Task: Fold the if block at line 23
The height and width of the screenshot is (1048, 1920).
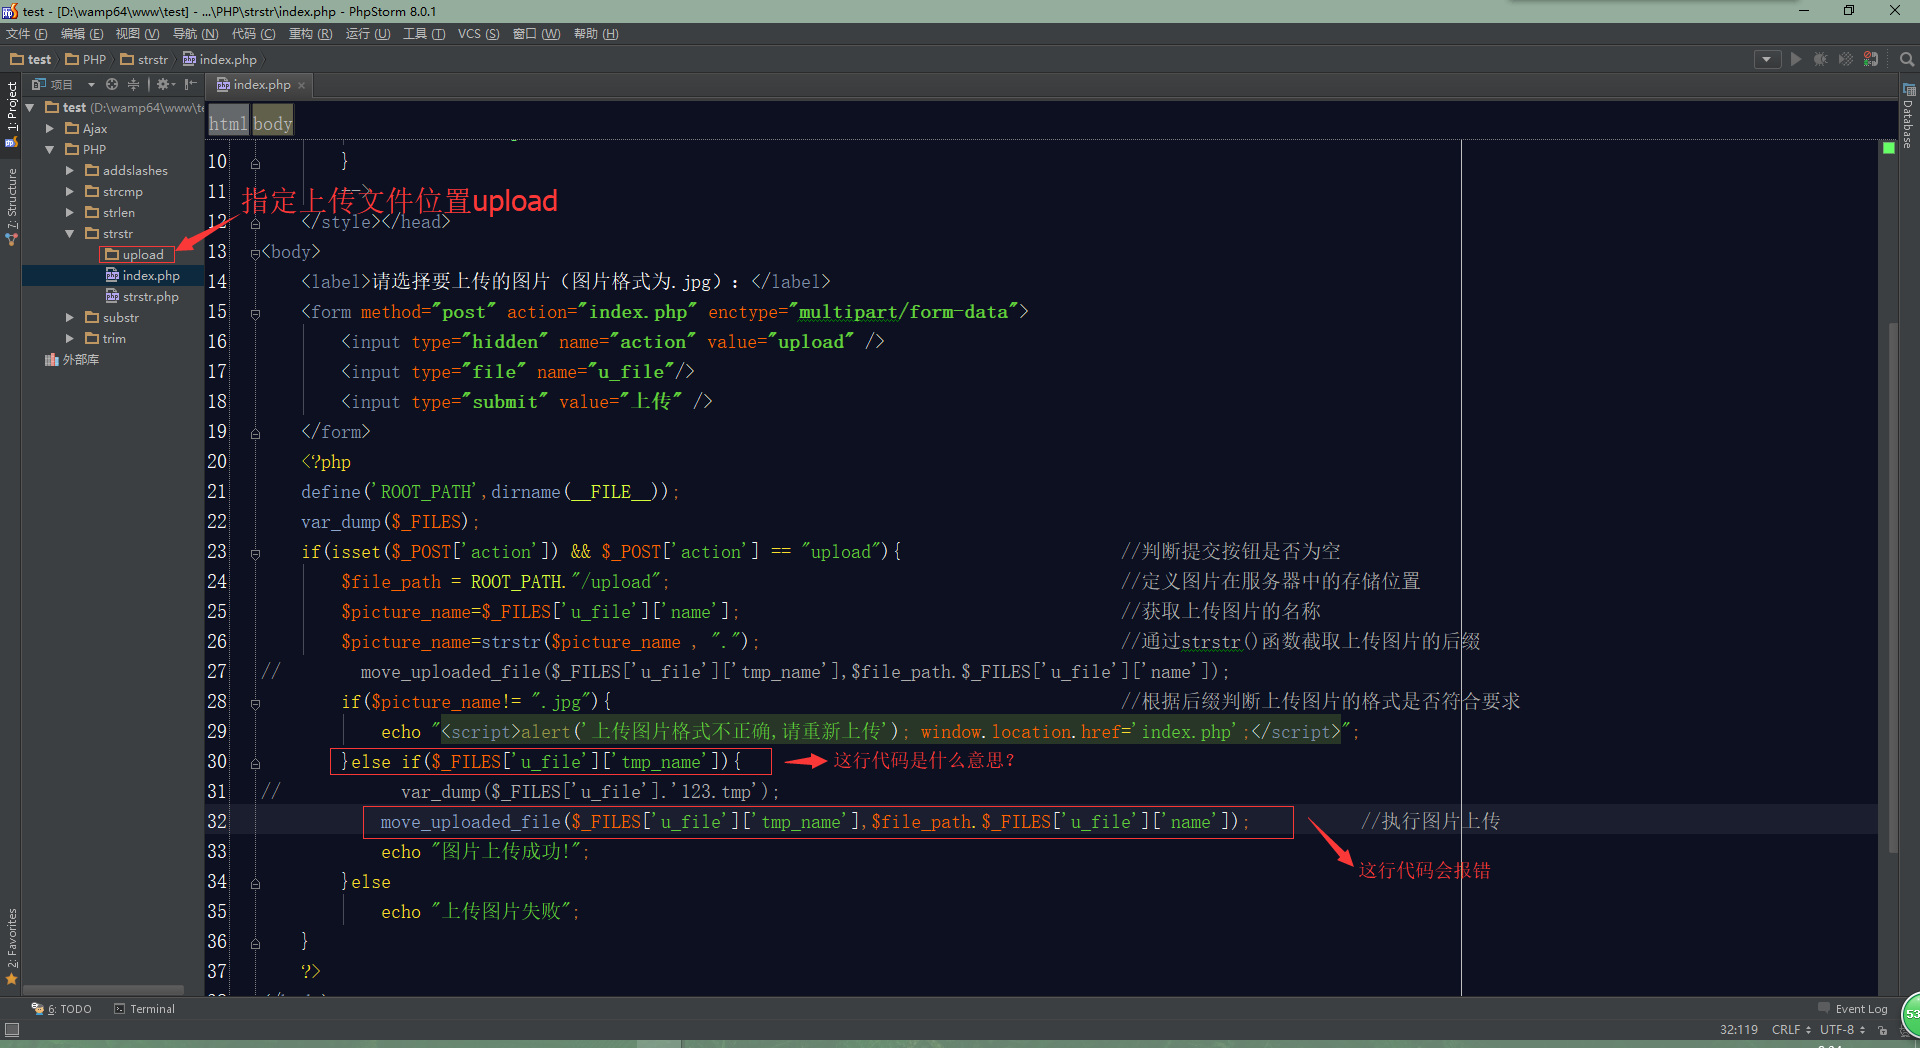Action: [x=255, y=554]
